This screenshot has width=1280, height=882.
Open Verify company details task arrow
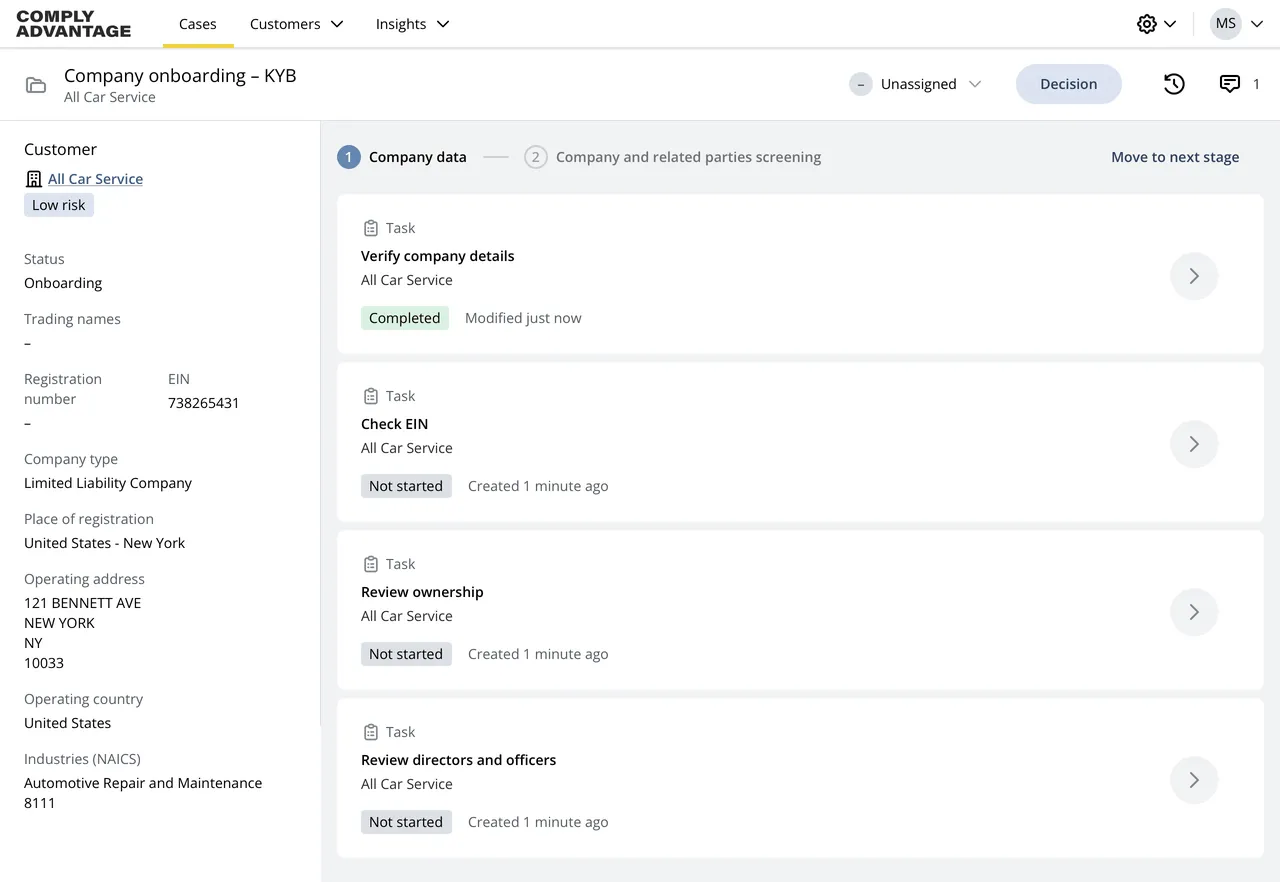coord(1194,276)
